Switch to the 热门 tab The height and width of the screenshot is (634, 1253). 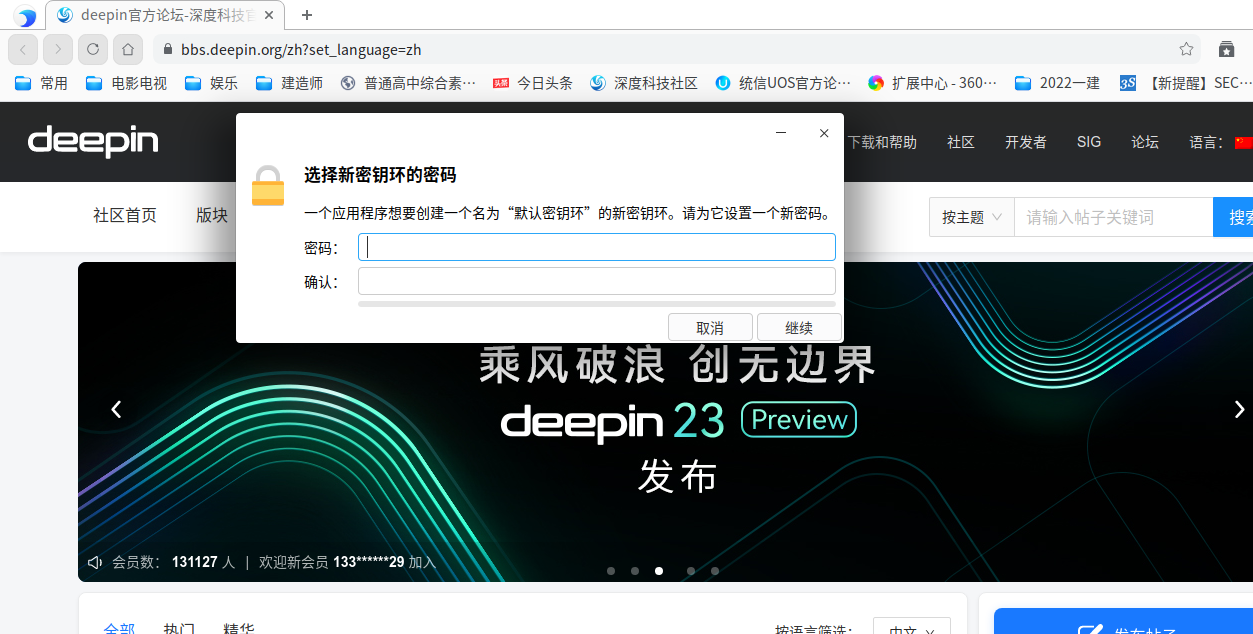[178, 628]
